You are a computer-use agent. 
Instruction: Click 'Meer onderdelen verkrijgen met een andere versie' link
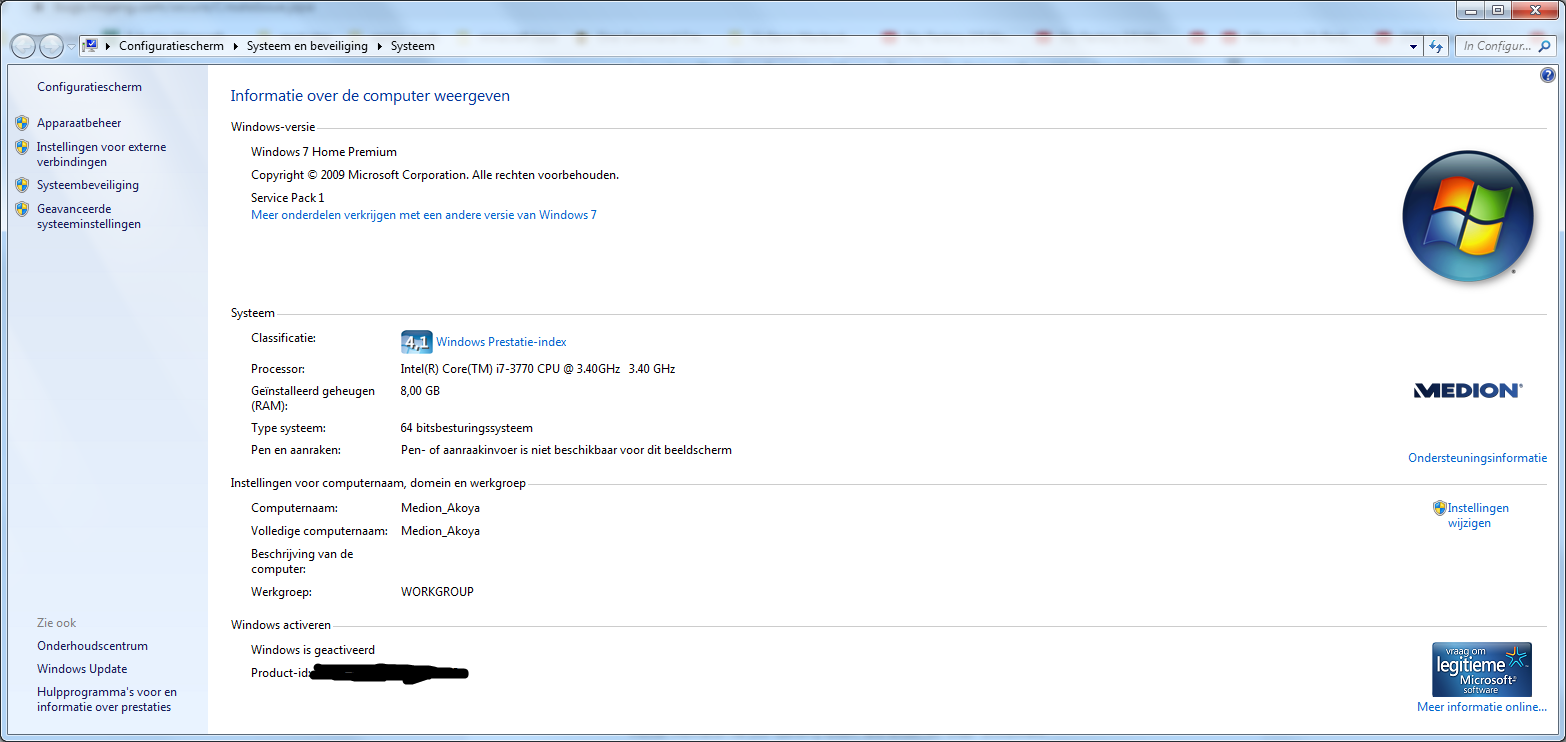[423, 215]
